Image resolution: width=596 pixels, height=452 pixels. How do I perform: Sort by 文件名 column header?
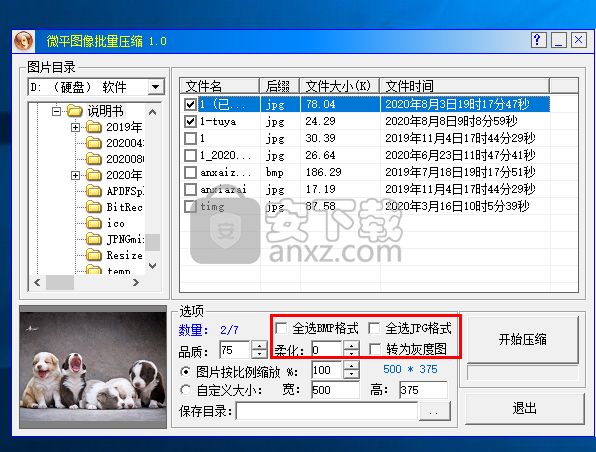click(220, 86)
